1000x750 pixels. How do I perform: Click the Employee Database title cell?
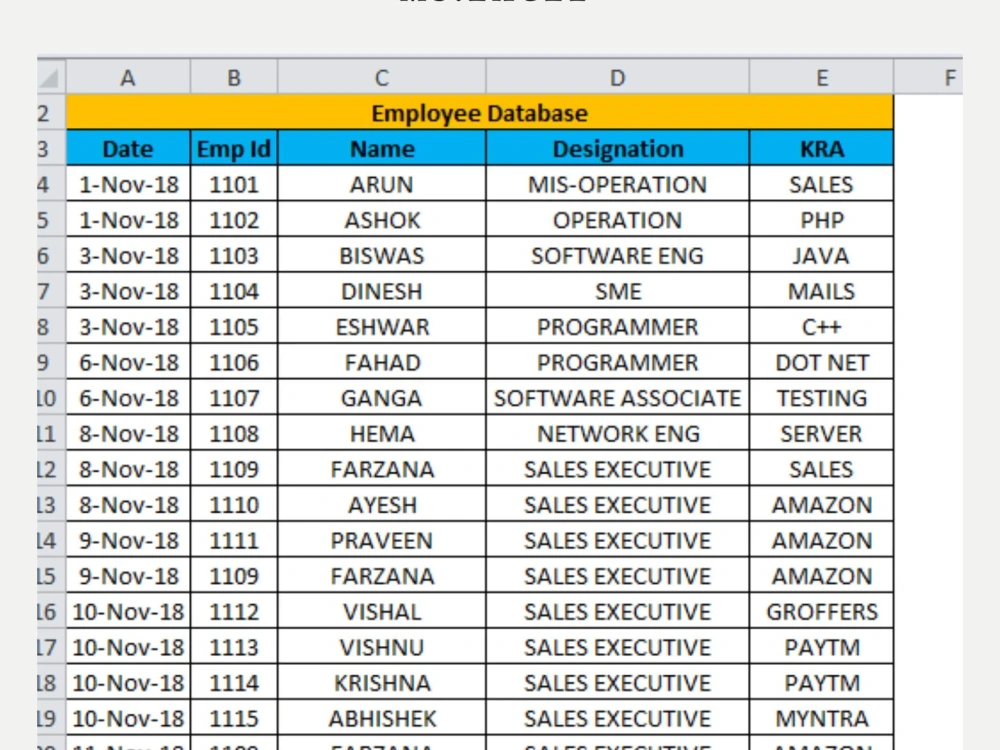[480, 113]
